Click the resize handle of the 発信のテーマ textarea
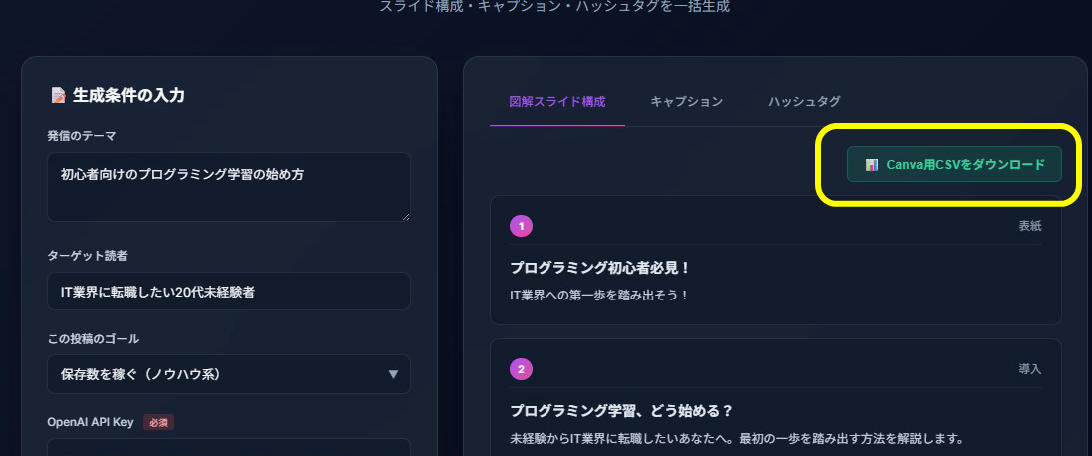This screenshot has height=456, width=1092. coord(405,216)
